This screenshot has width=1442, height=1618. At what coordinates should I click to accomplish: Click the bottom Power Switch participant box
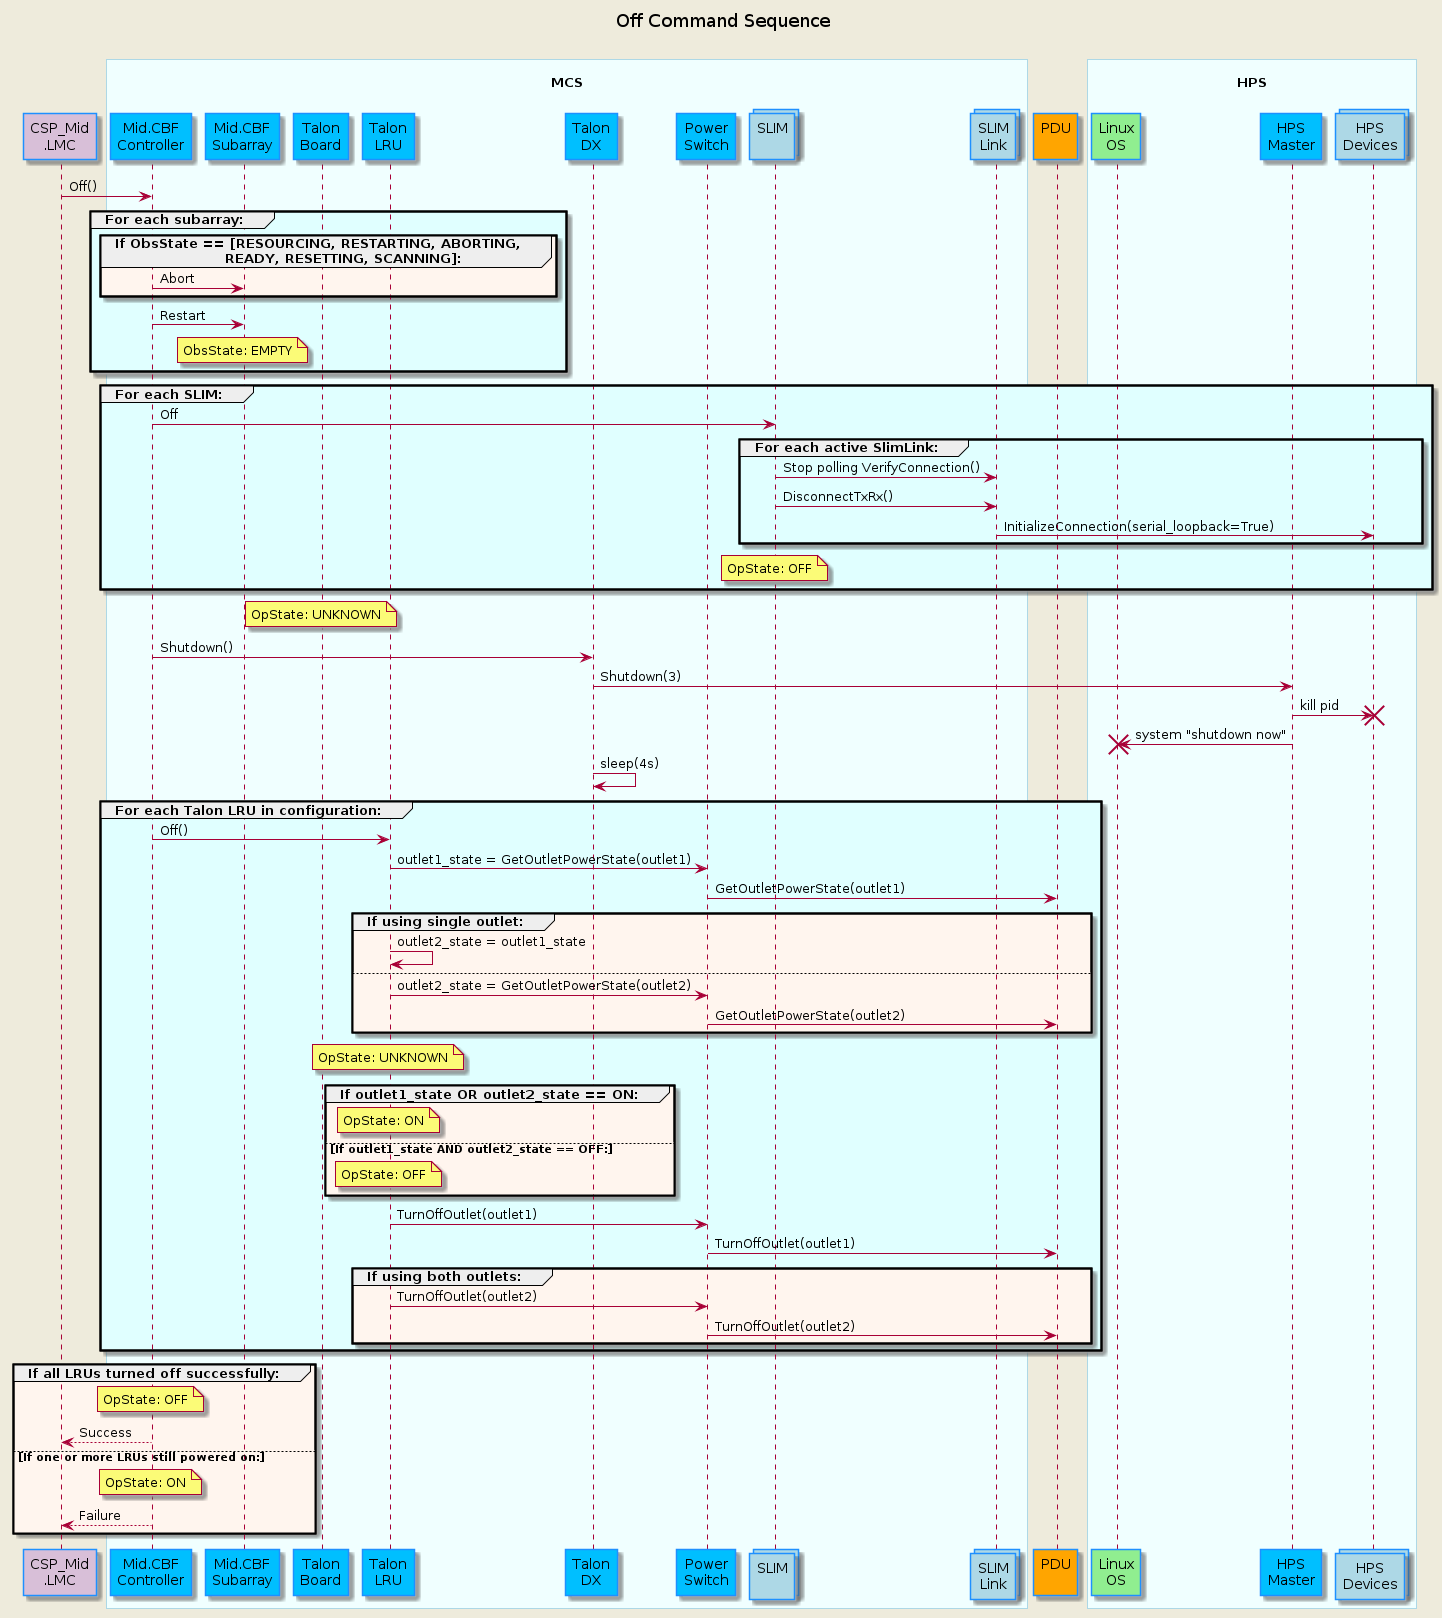(x=706, y=1572)
